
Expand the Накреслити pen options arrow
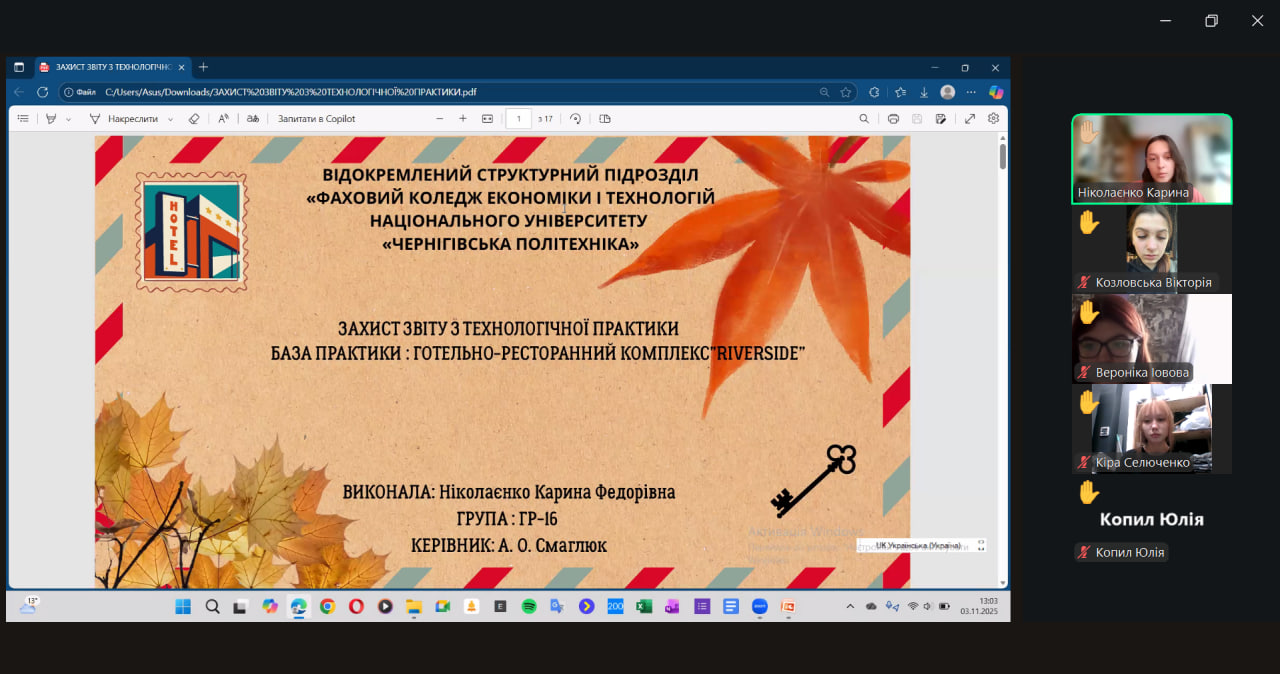(171, 119)
